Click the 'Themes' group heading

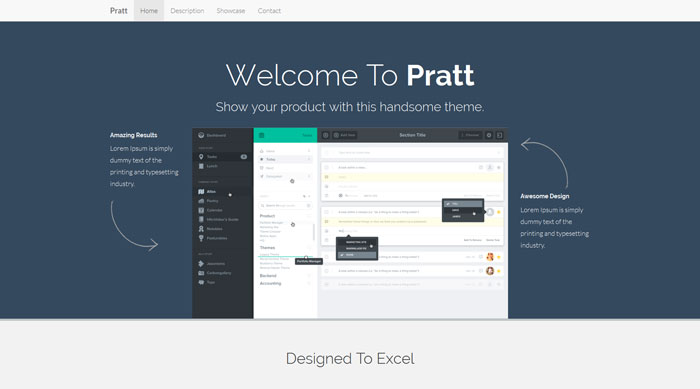(267, 247)
